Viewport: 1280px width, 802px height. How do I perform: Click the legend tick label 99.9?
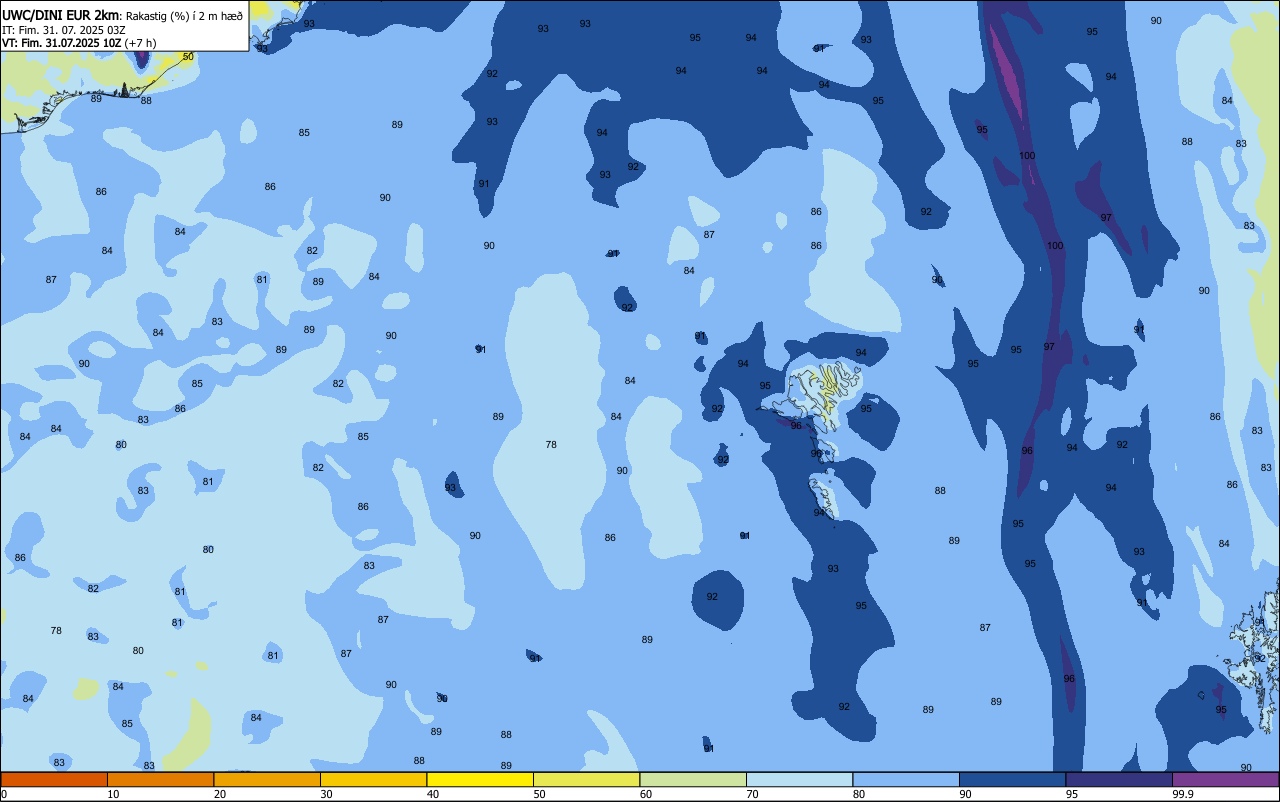coord(1183,794)
